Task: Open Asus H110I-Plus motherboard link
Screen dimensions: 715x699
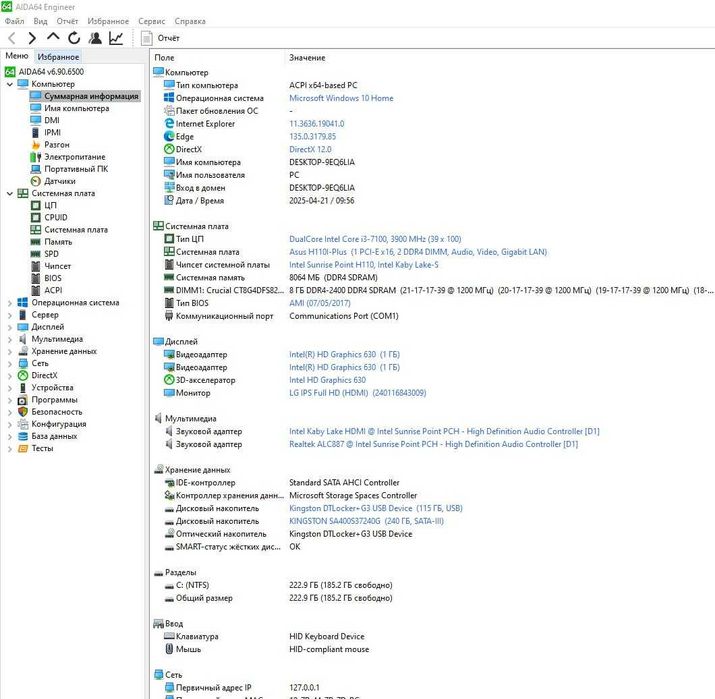Action: pos(418,252)
